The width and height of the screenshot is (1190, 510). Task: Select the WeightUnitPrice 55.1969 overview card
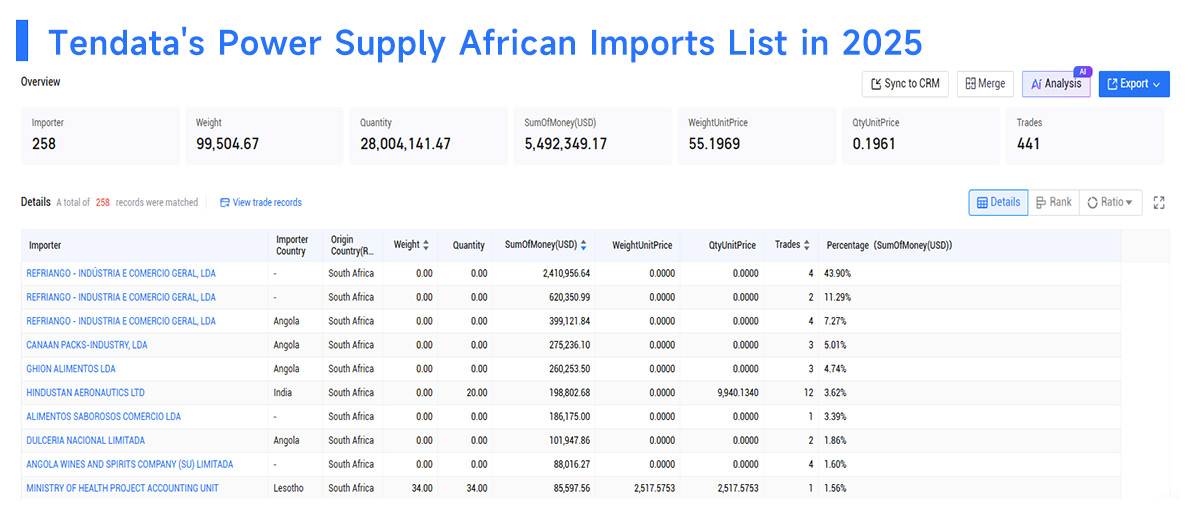757,136
